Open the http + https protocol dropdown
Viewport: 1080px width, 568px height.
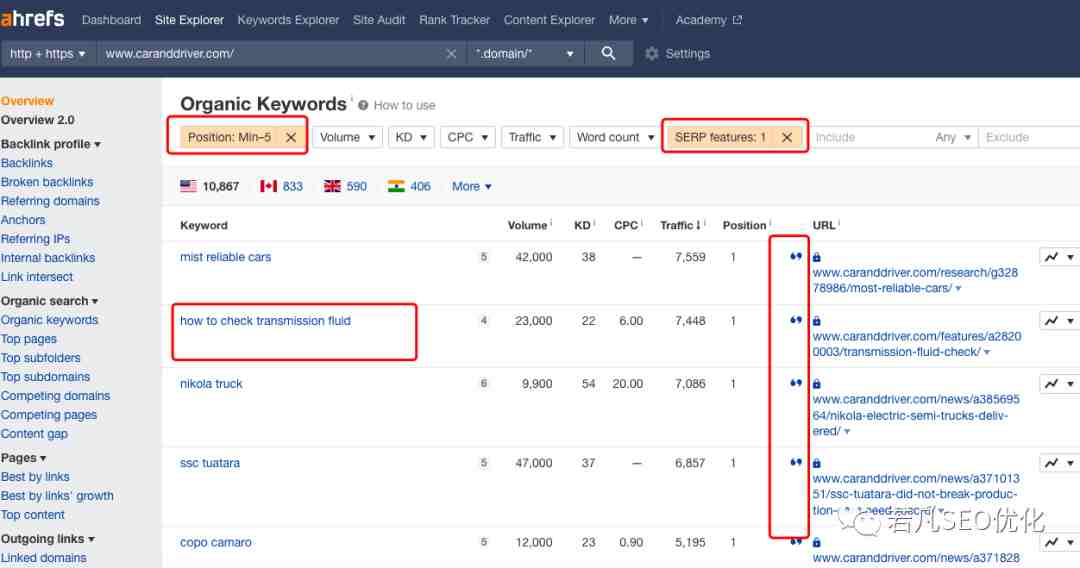point(48,53)
